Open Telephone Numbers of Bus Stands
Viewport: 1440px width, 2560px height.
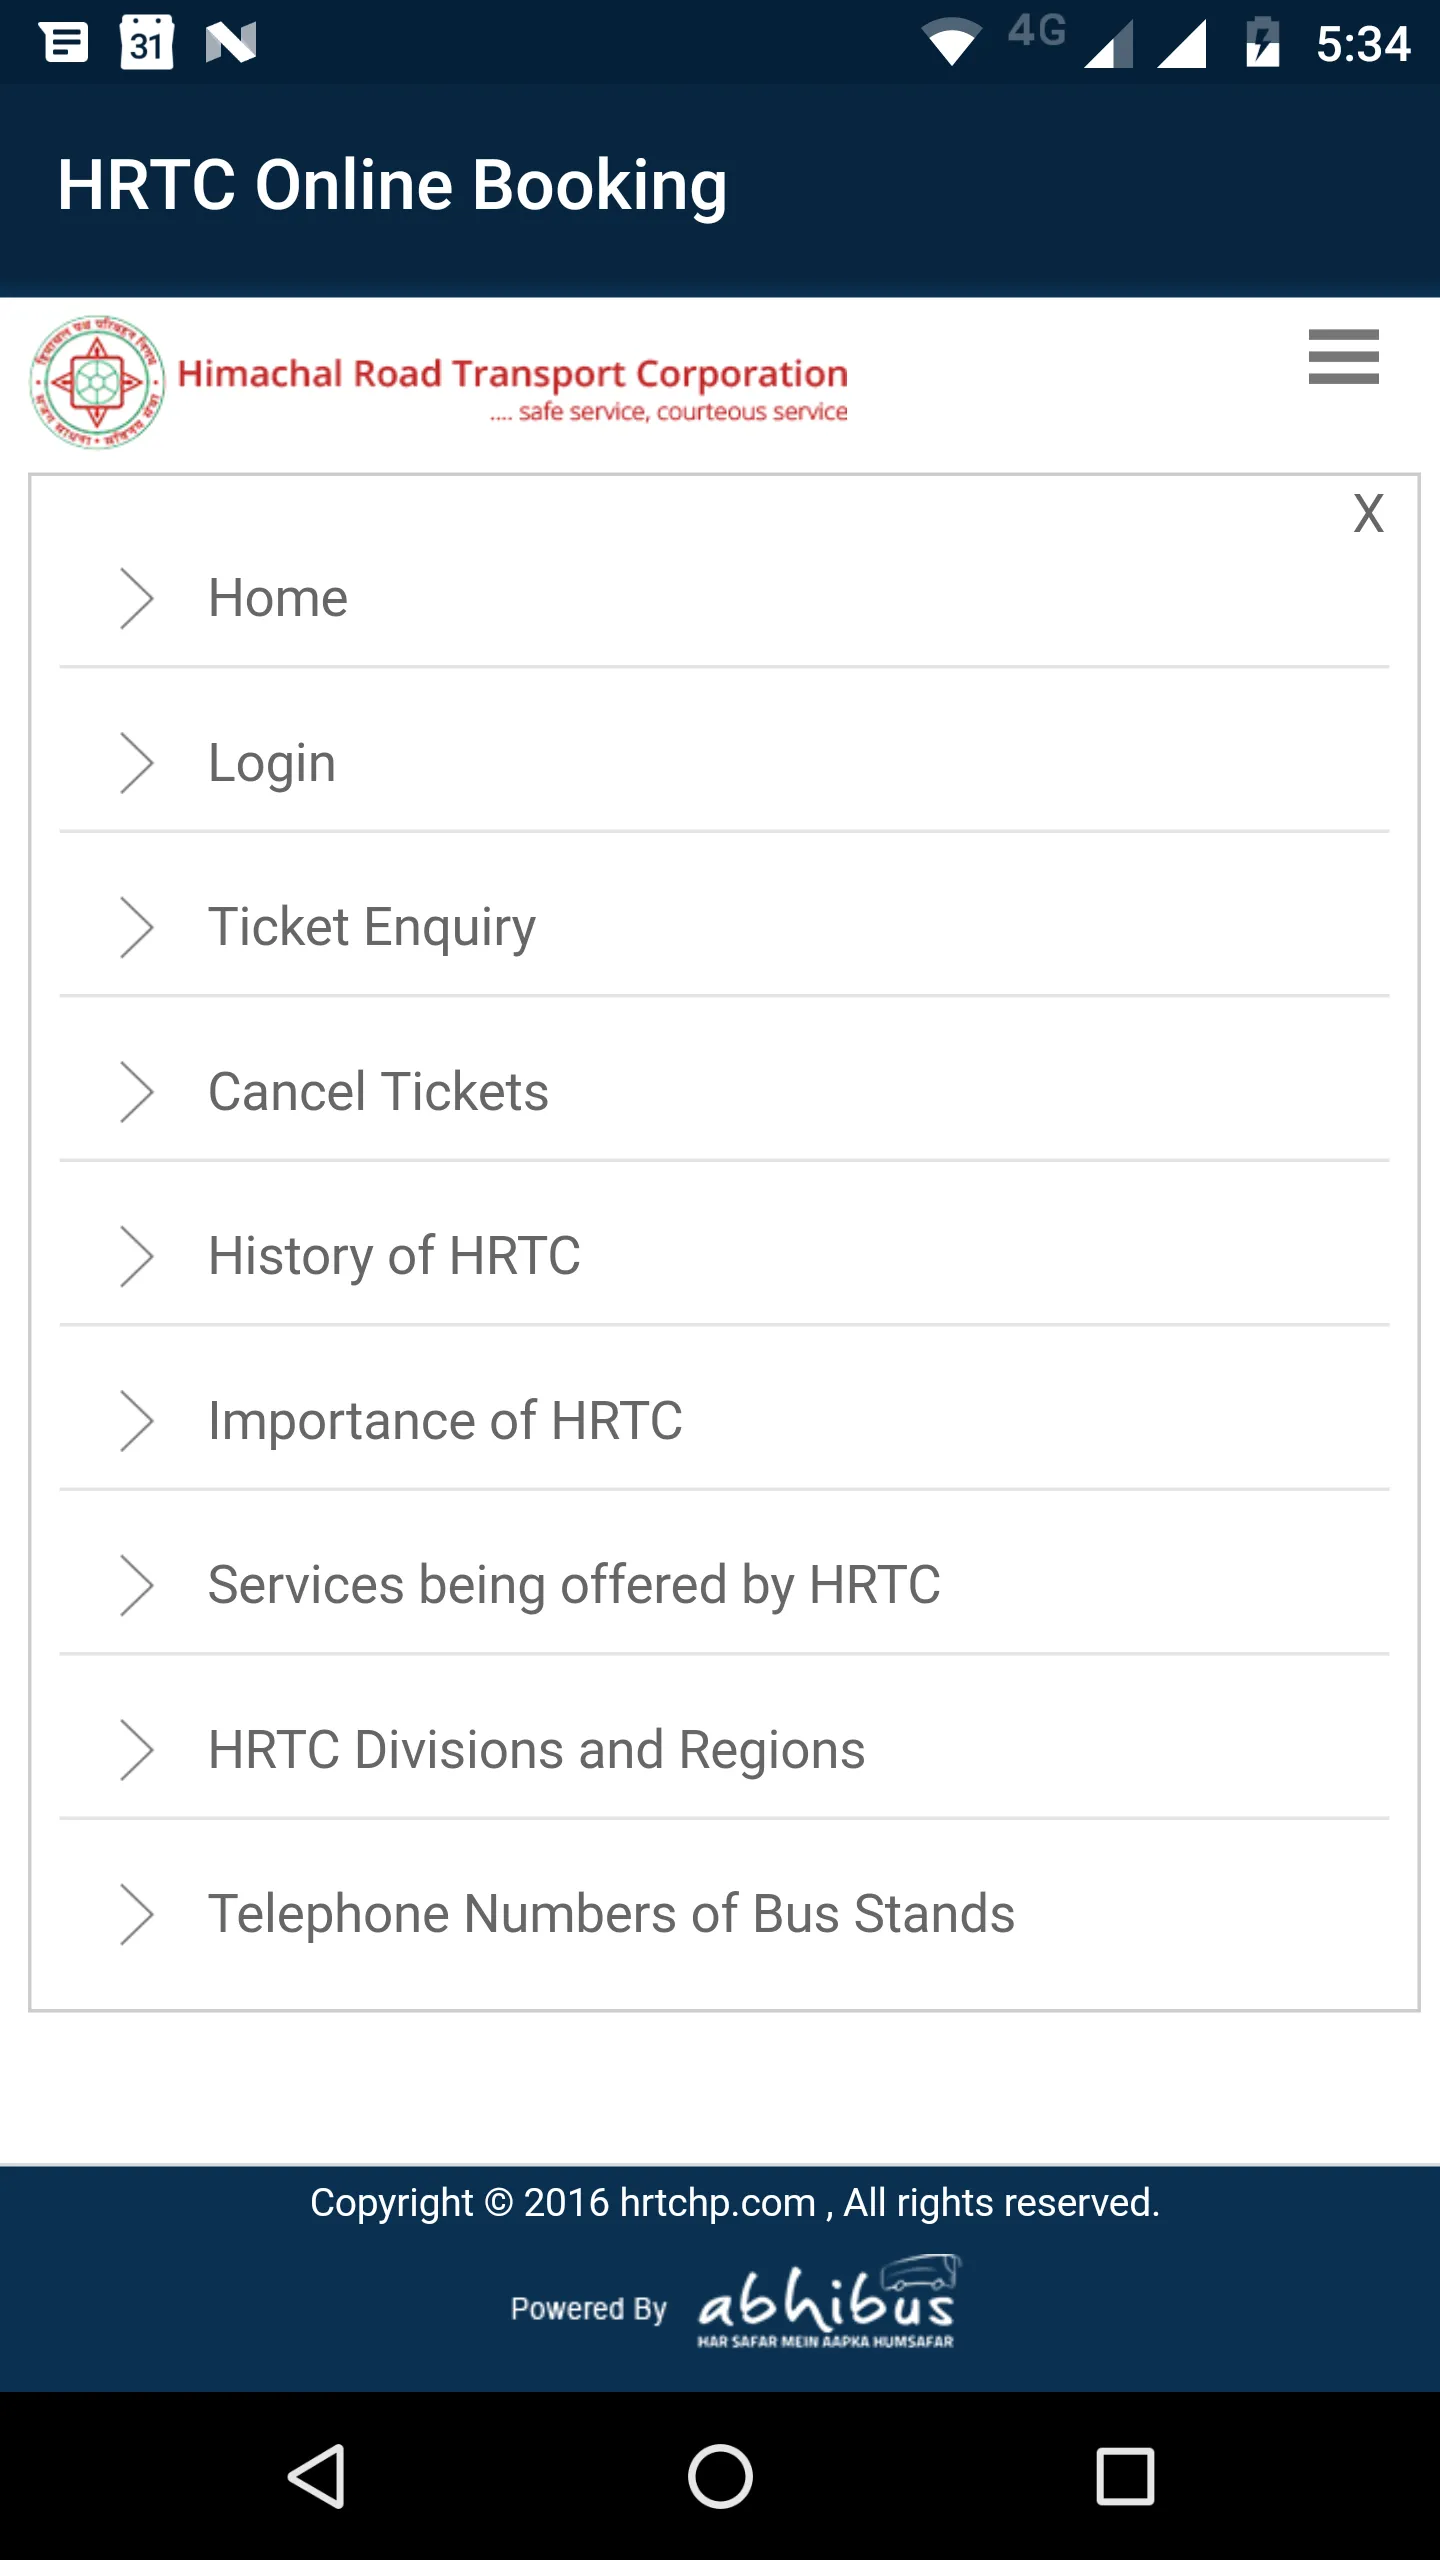tap(611, 1914)
